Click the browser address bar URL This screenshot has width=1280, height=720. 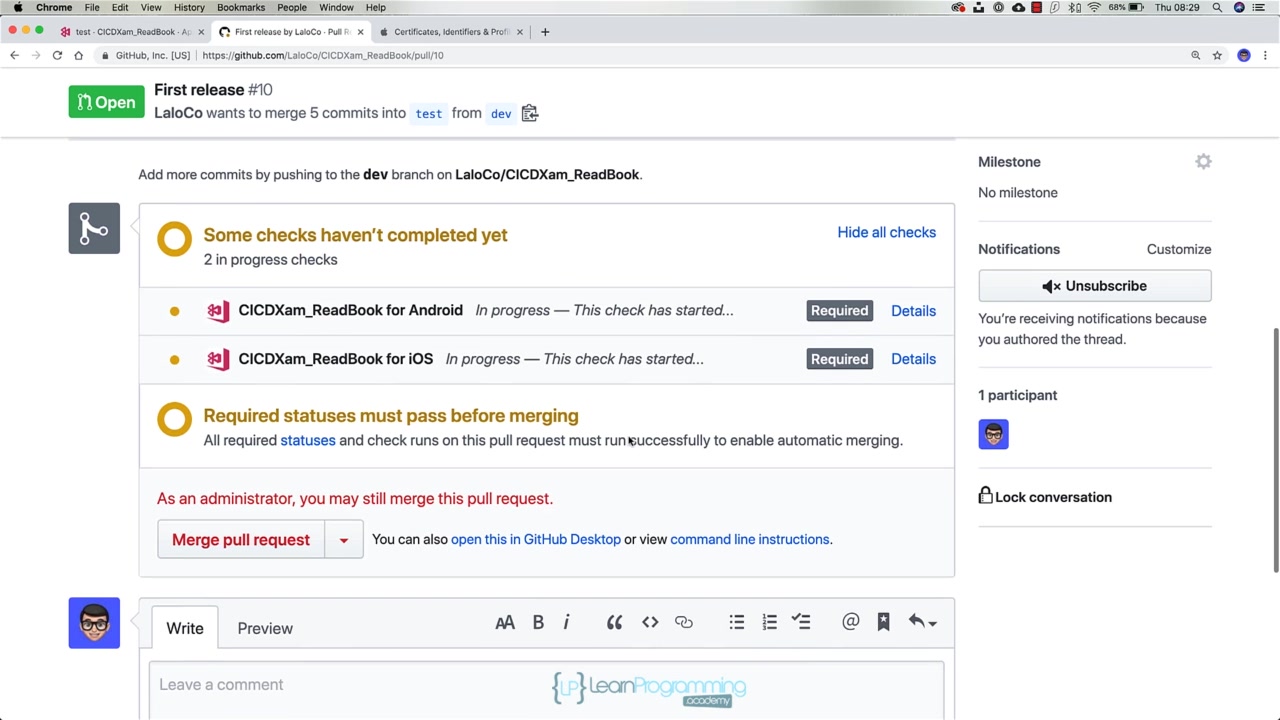pos(323,55)
